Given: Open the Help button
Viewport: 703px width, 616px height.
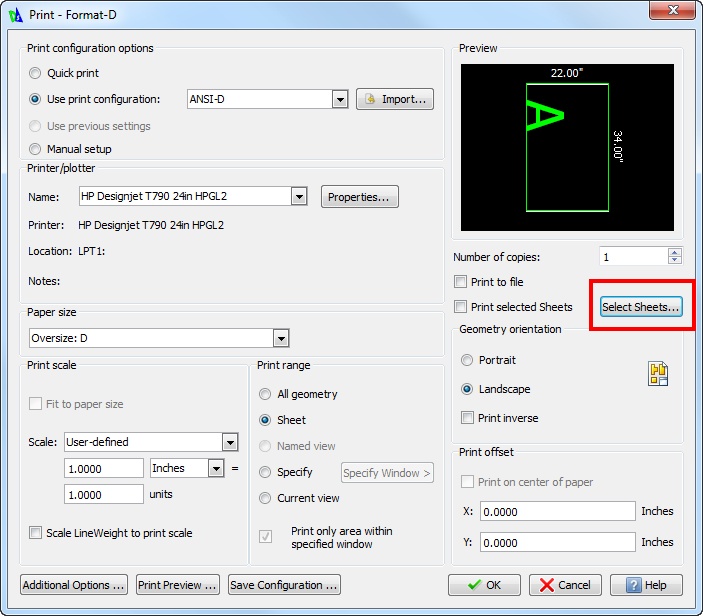Looking at the screenshot, I should pyautogui.click(x=646, y=585).
